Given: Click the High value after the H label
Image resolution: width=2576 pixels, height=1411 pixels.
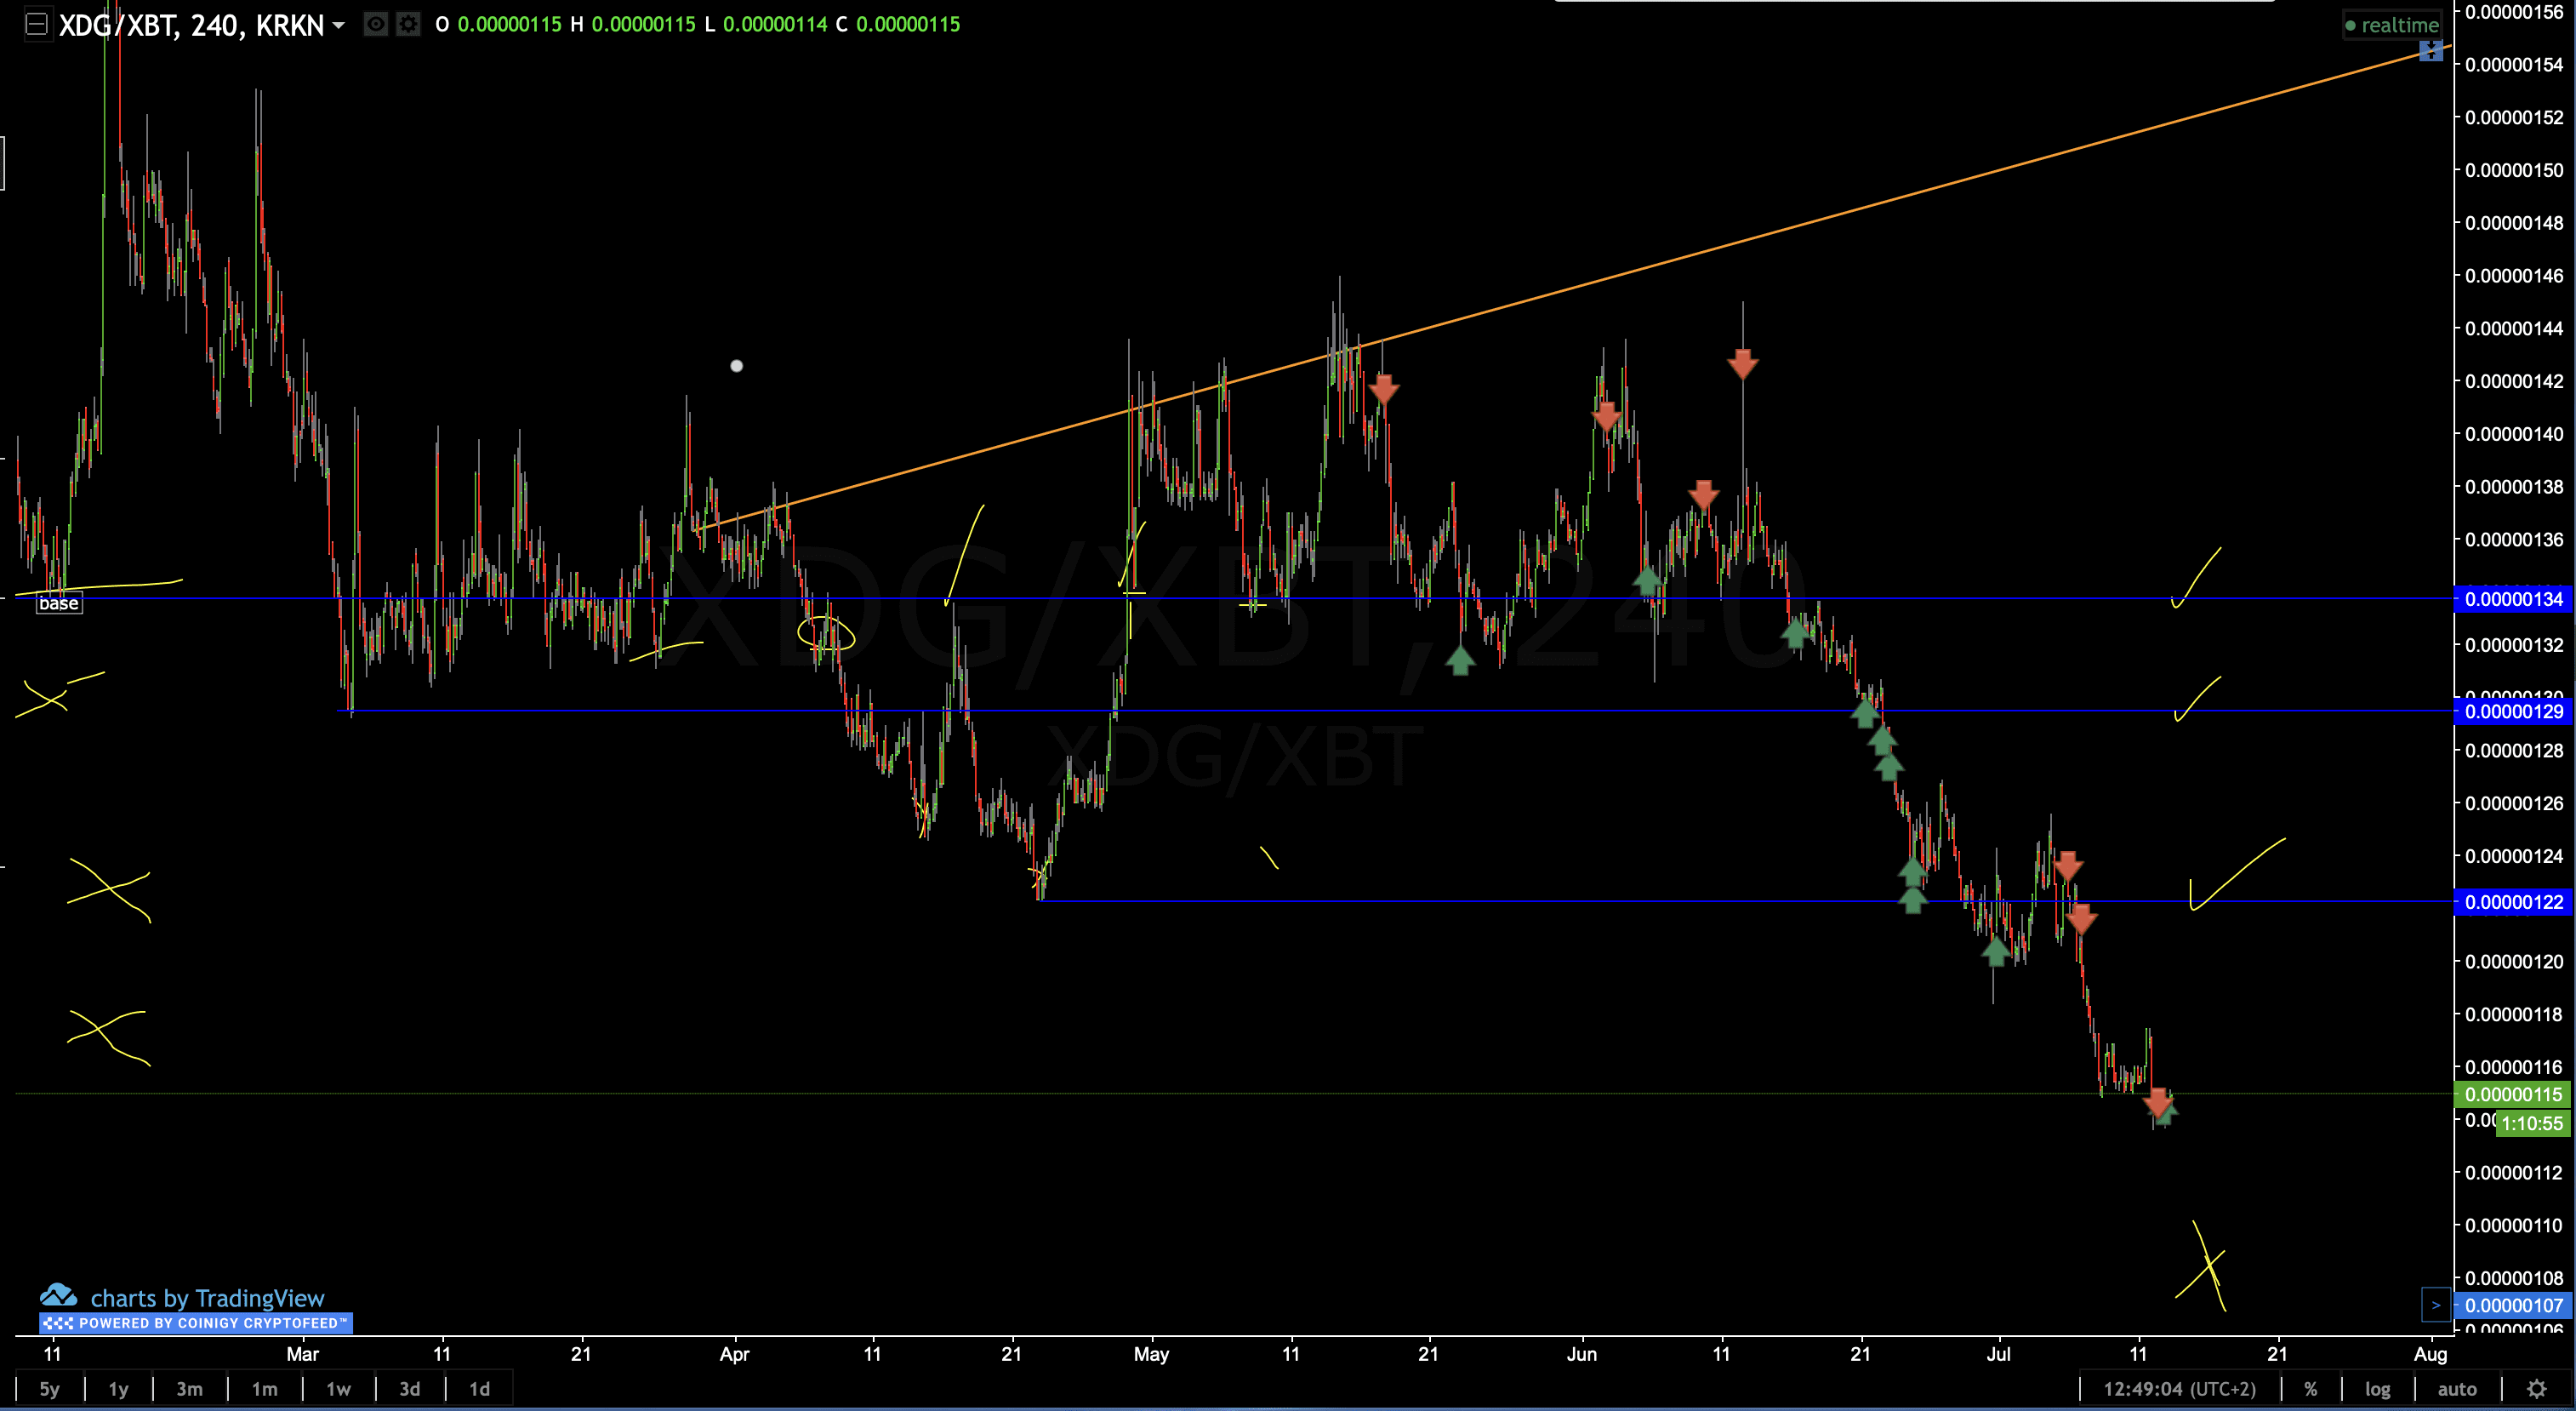Looking at the screenshot, I should pos(643,24).
